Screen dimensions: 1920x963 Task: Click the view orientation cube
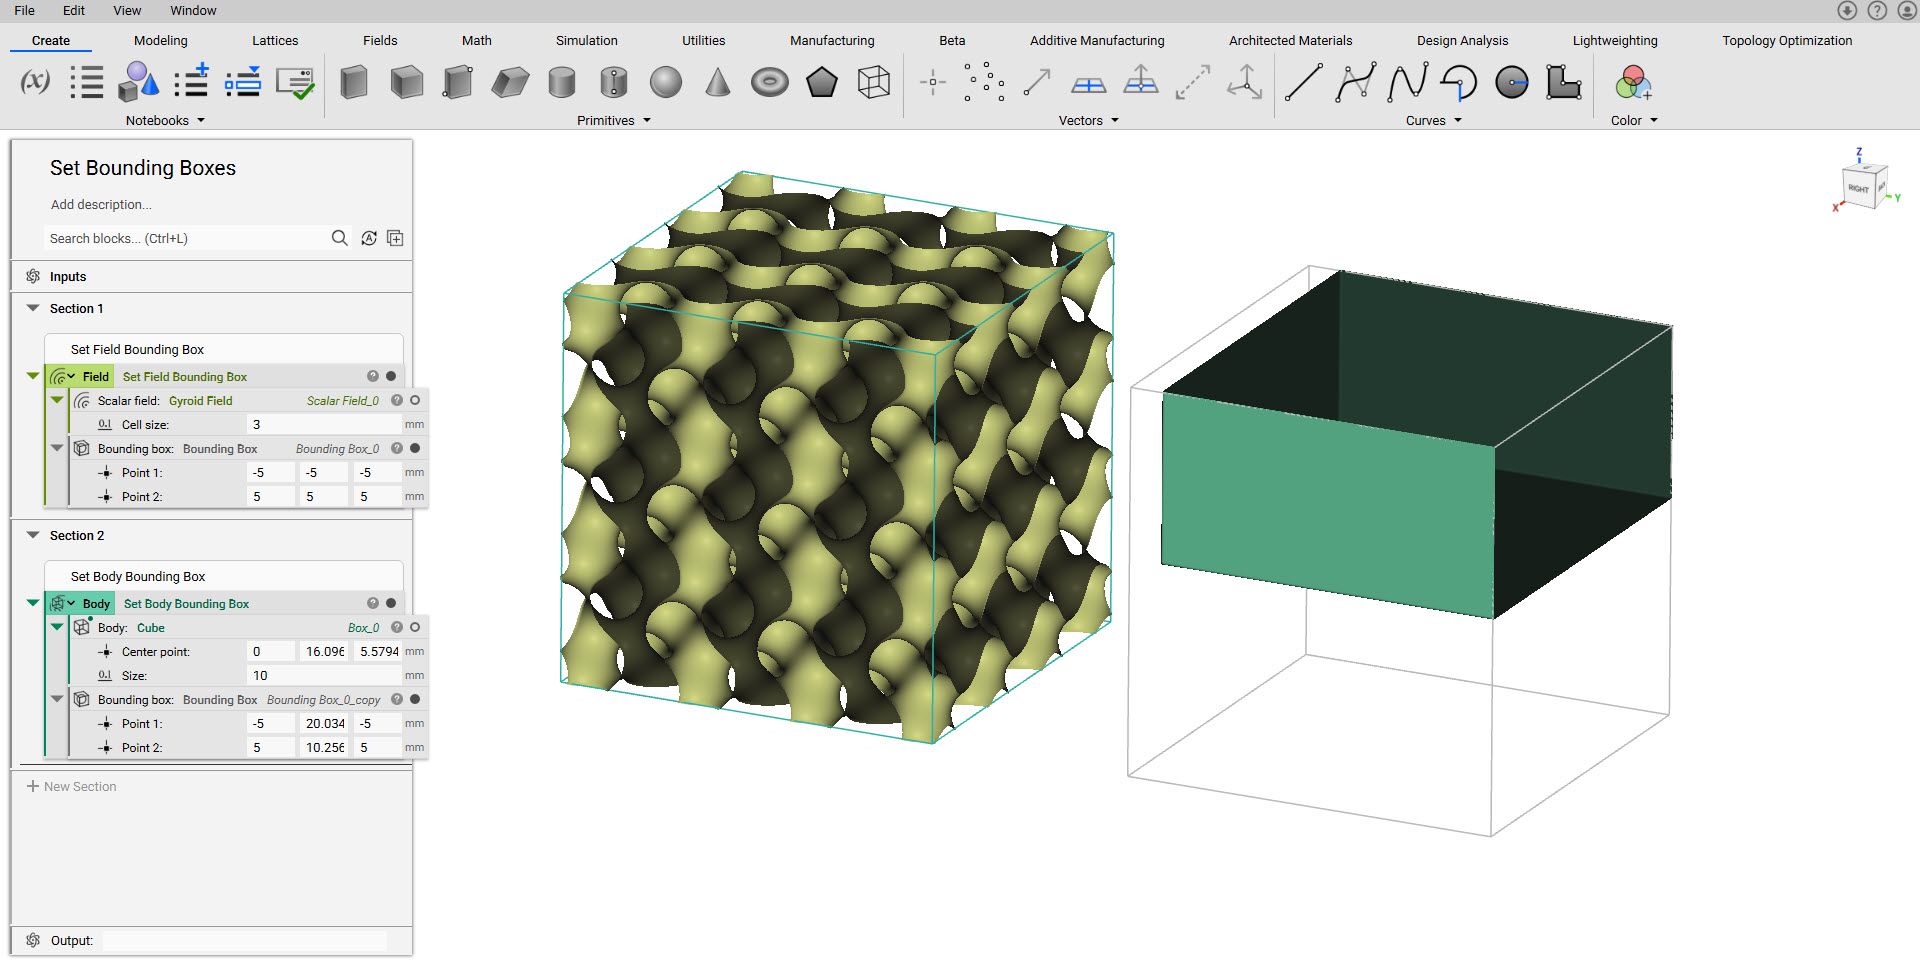tap(1863, 185)
